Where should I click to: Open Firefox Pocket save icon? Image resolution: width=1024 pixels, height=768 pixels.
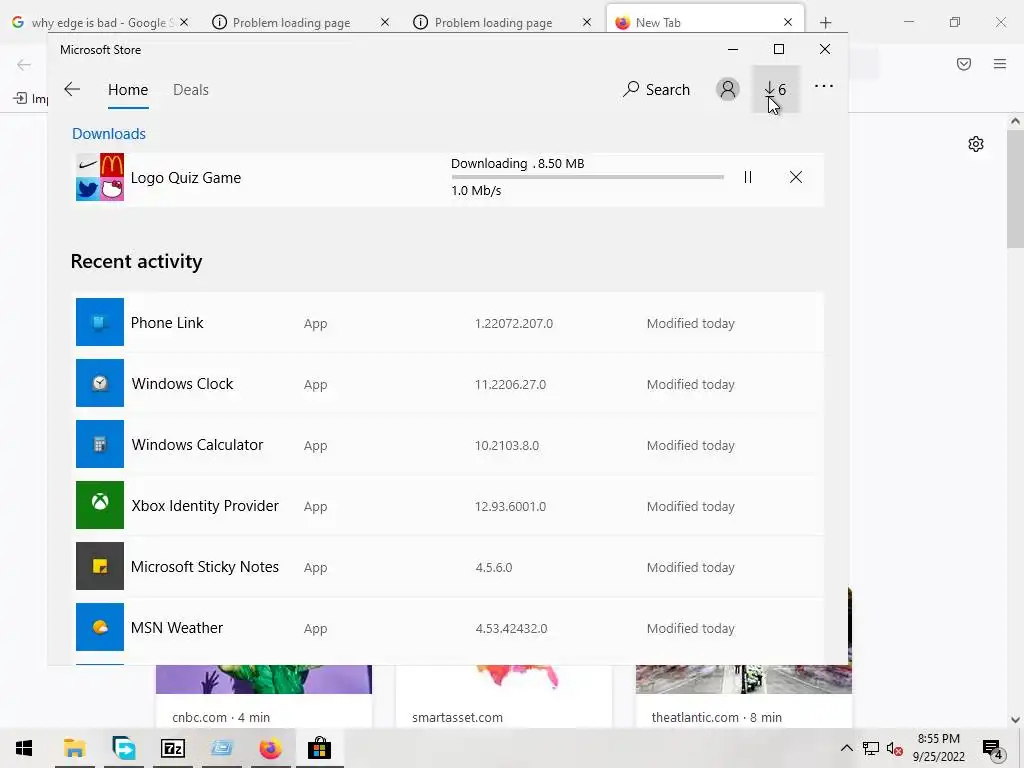pyautogui.click(x=964, y=64)
